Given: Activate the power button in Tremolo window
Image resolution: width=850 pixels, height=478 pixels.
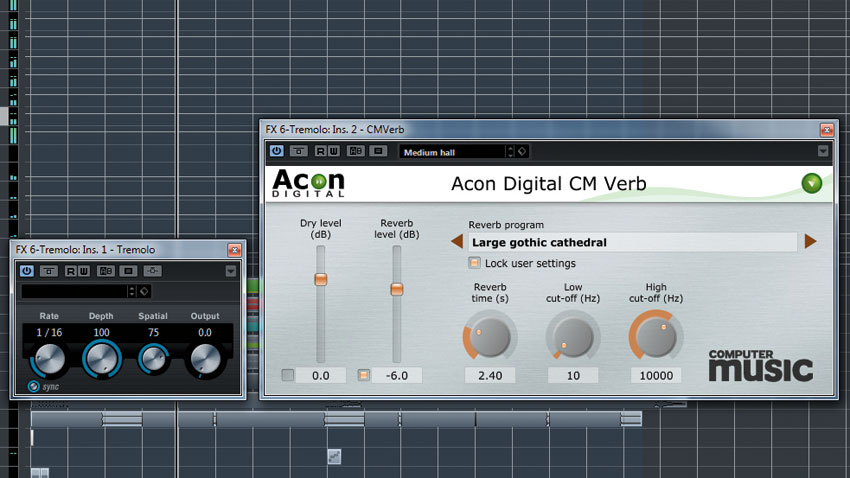Looking at the screenshot, I should coord(27,270).
